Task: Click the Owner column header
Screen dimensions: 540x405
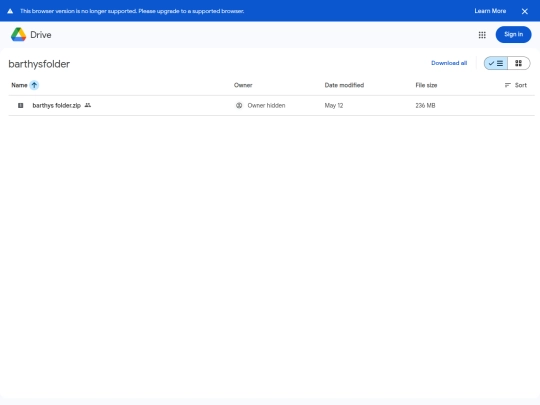Action: click(243, 85)
